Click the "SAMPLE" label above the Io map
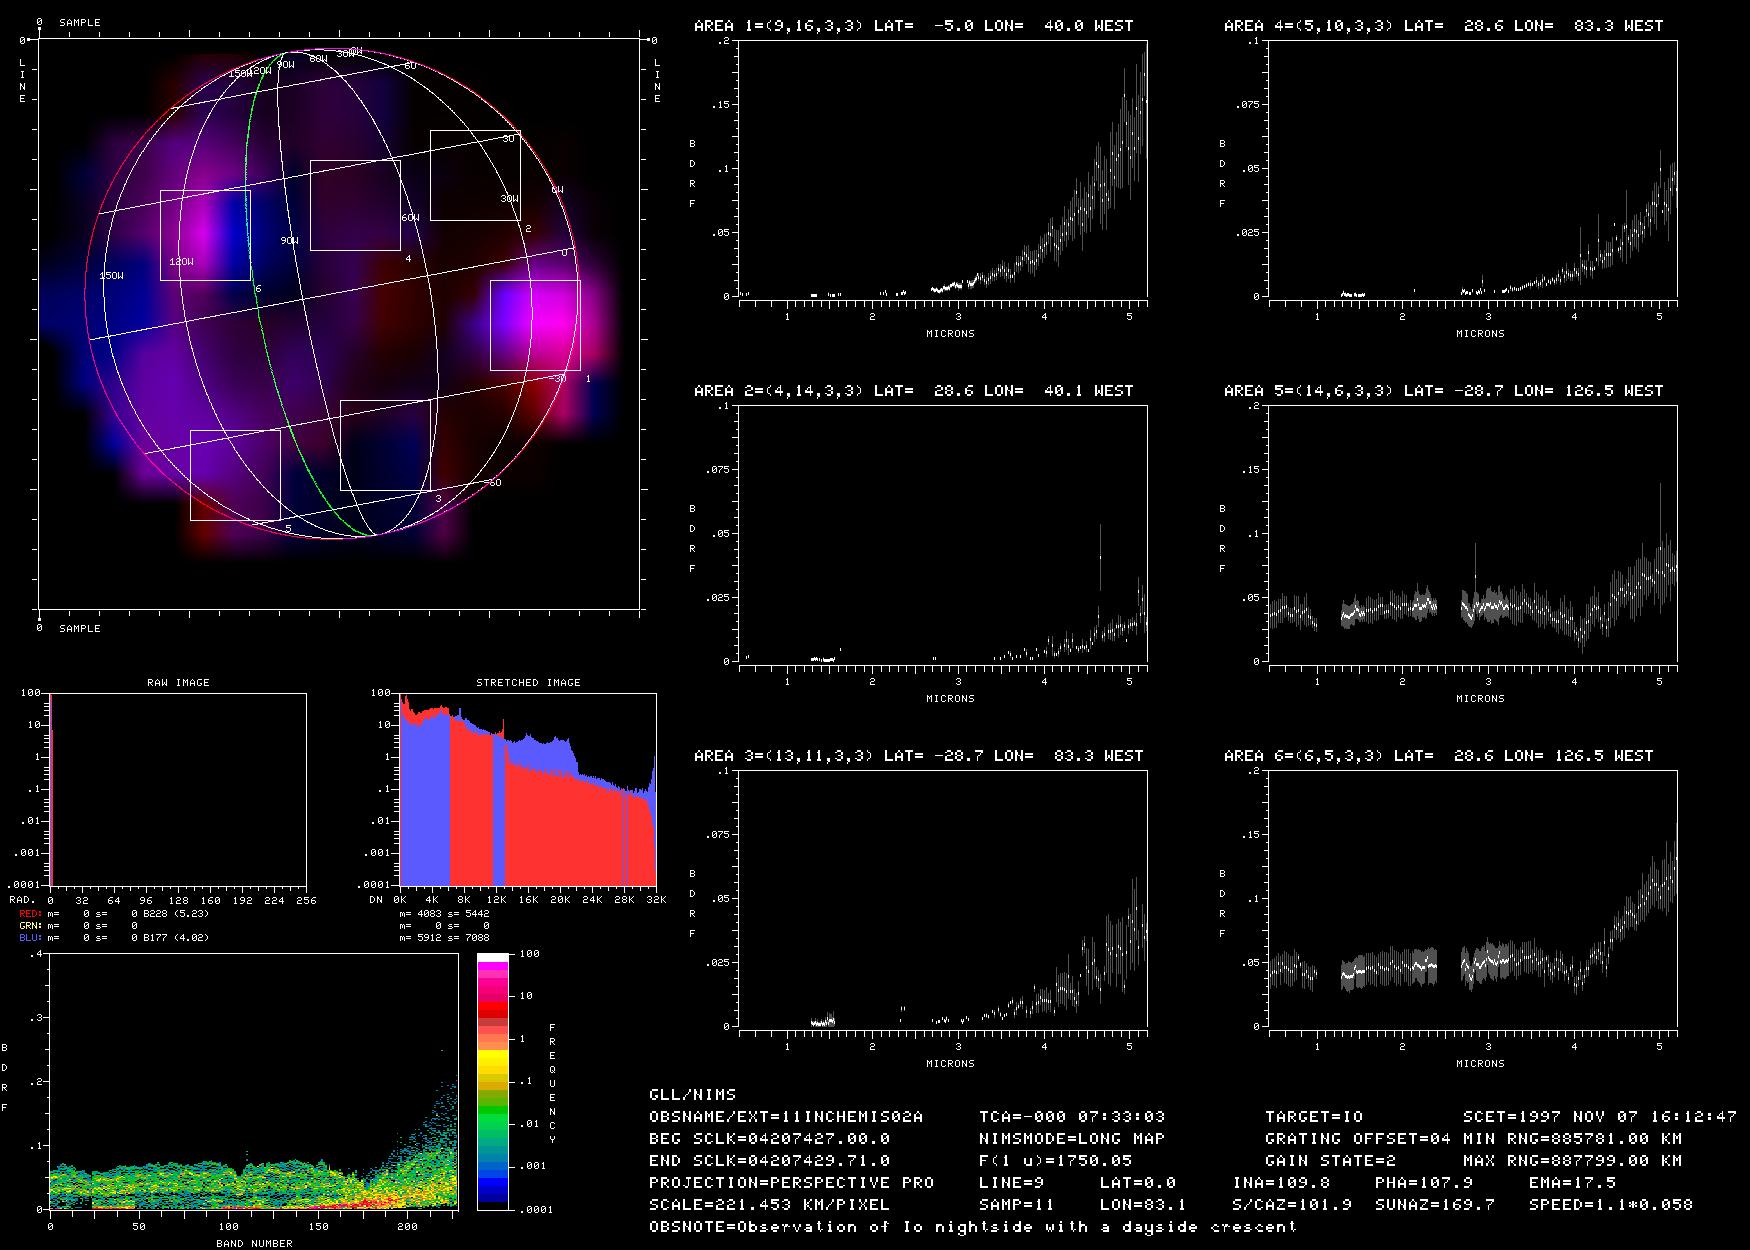The image size is (1750, 1250). [80, 22]
